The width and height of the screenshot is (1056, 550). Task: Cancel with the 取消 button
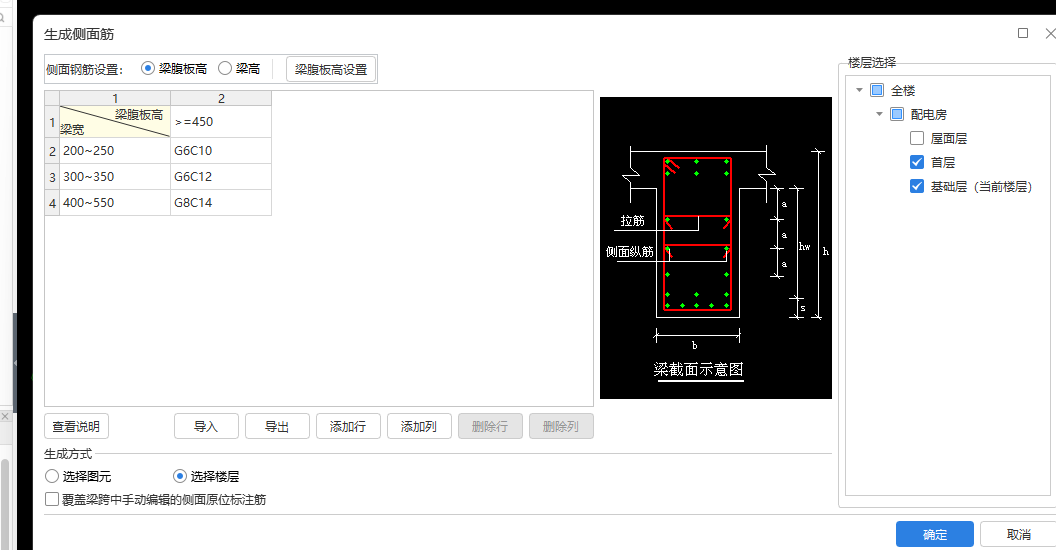[1019, 535]
